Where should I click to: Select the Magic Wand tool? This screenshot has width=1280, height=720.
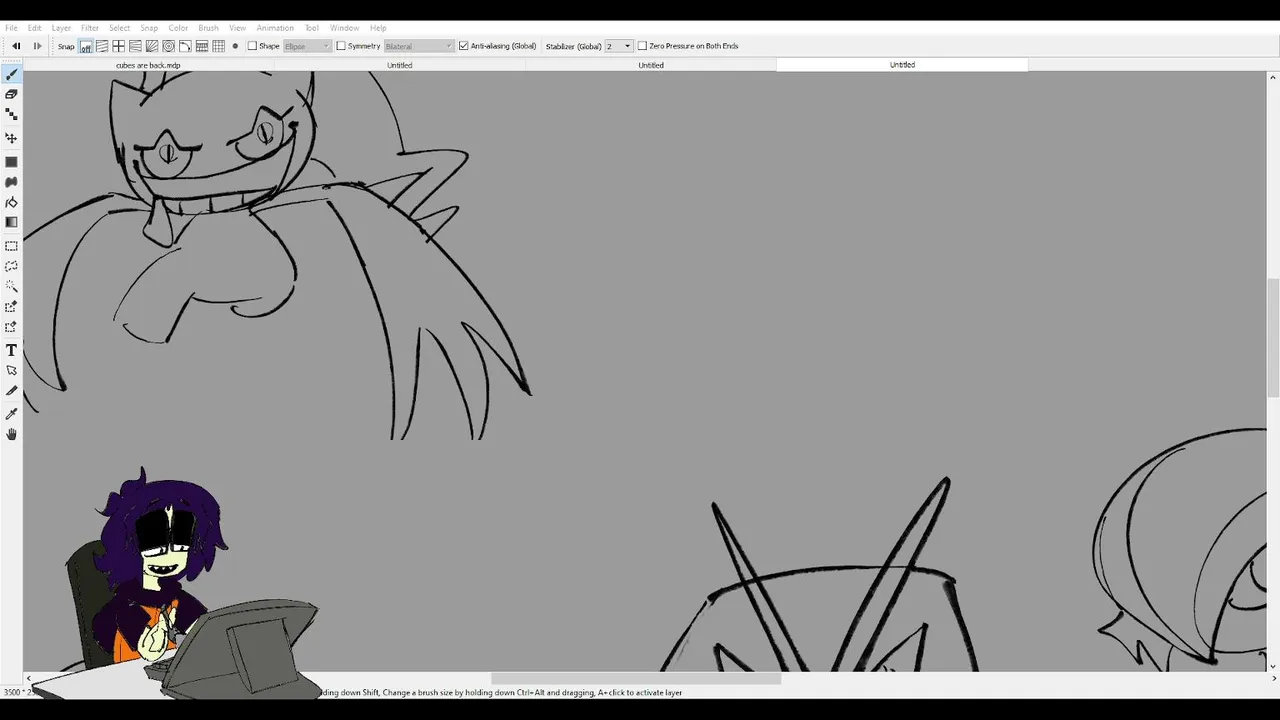click(x=11, y=286)
